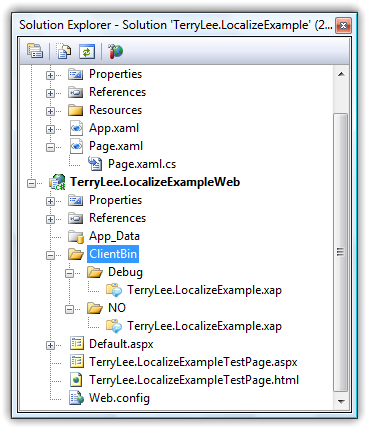Click the Page.xaml file icon
The image size is (368, 429).
pyautogui.click(x=76, y=146)
